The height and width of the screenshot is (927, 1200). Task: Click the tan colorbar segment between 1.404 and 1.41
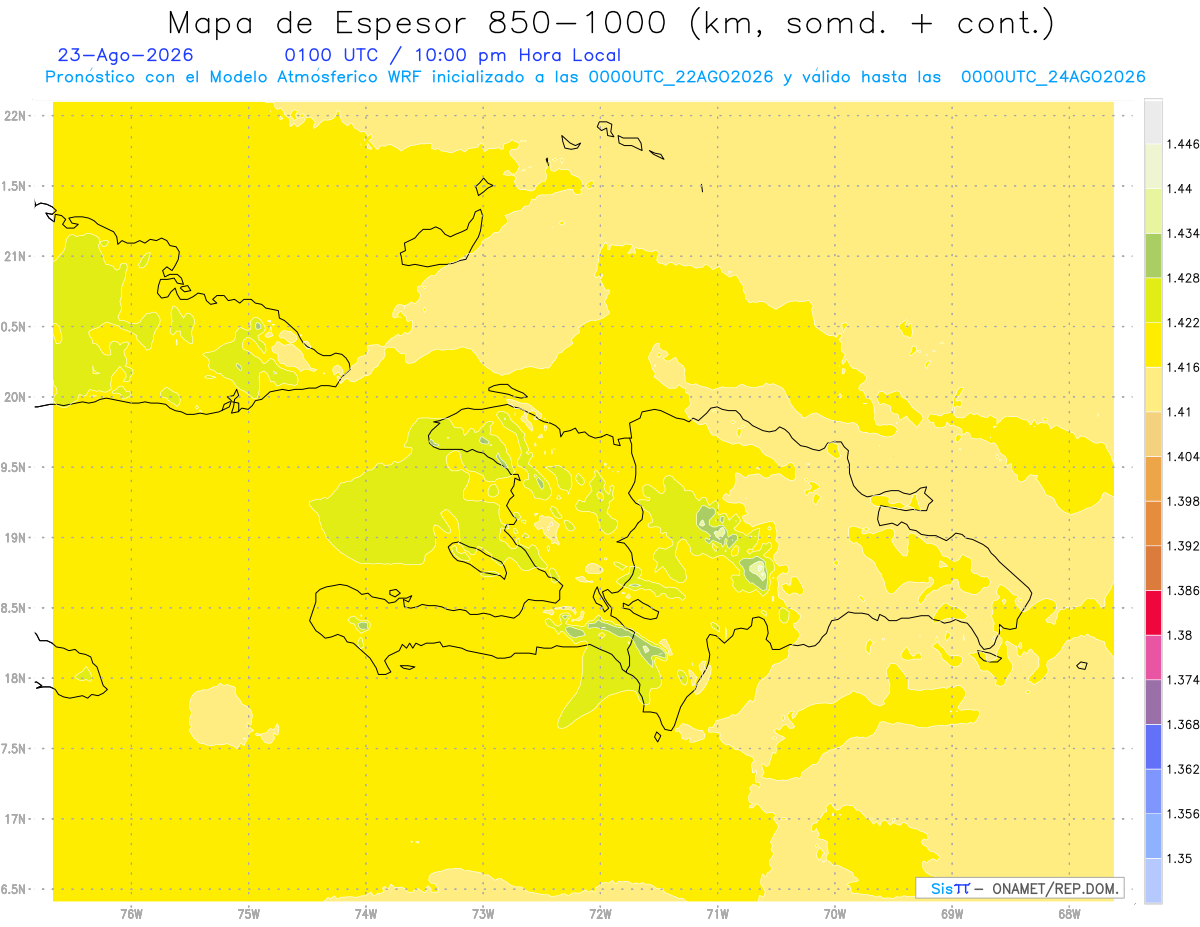click(1153, 434)
